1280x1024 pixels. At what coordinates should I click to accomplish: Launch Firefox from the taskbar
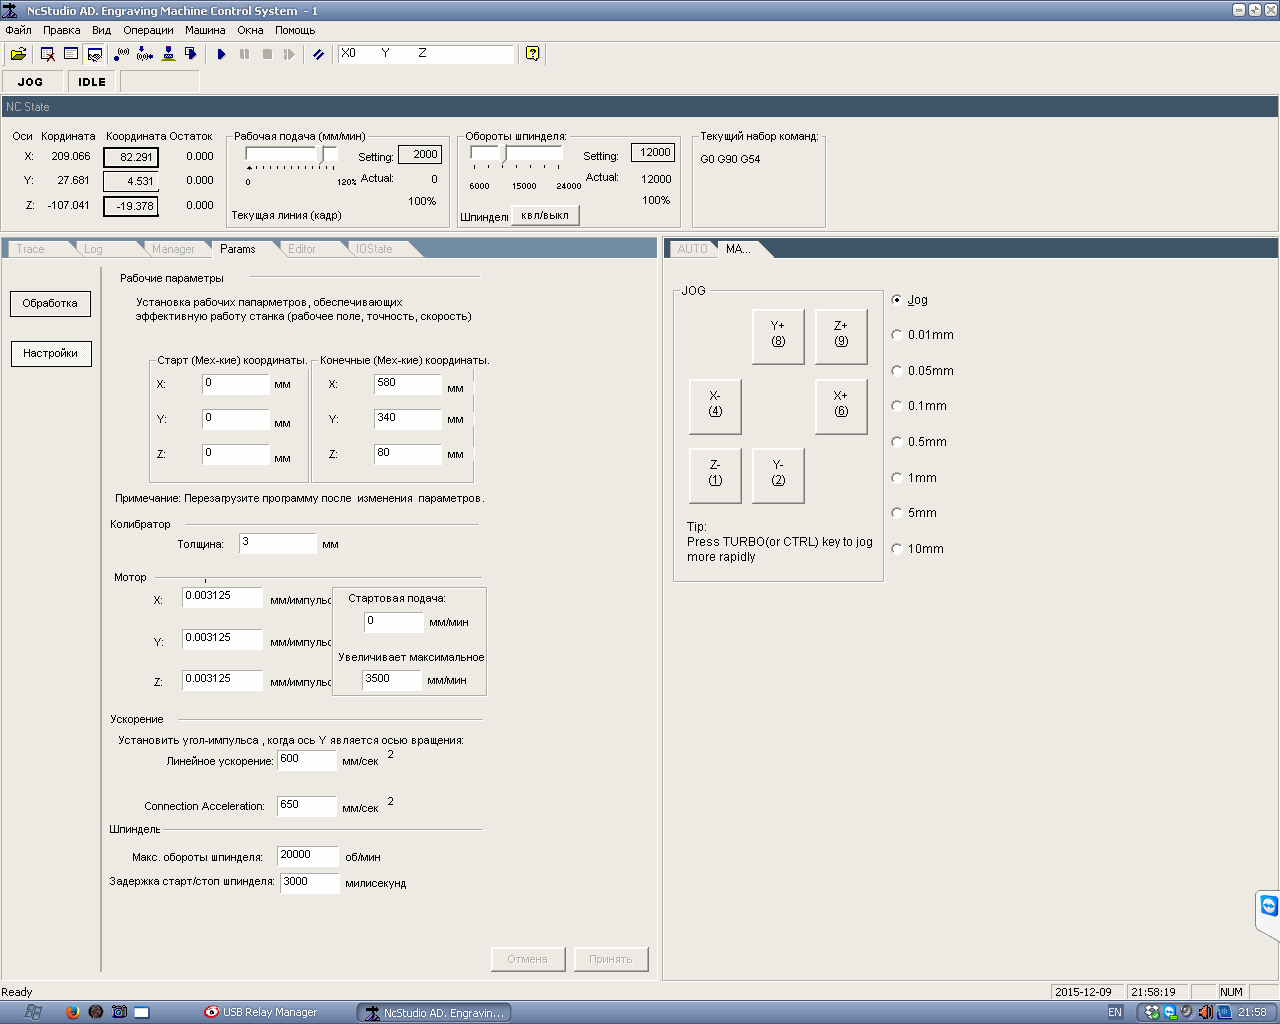(x=72, y=1012)
